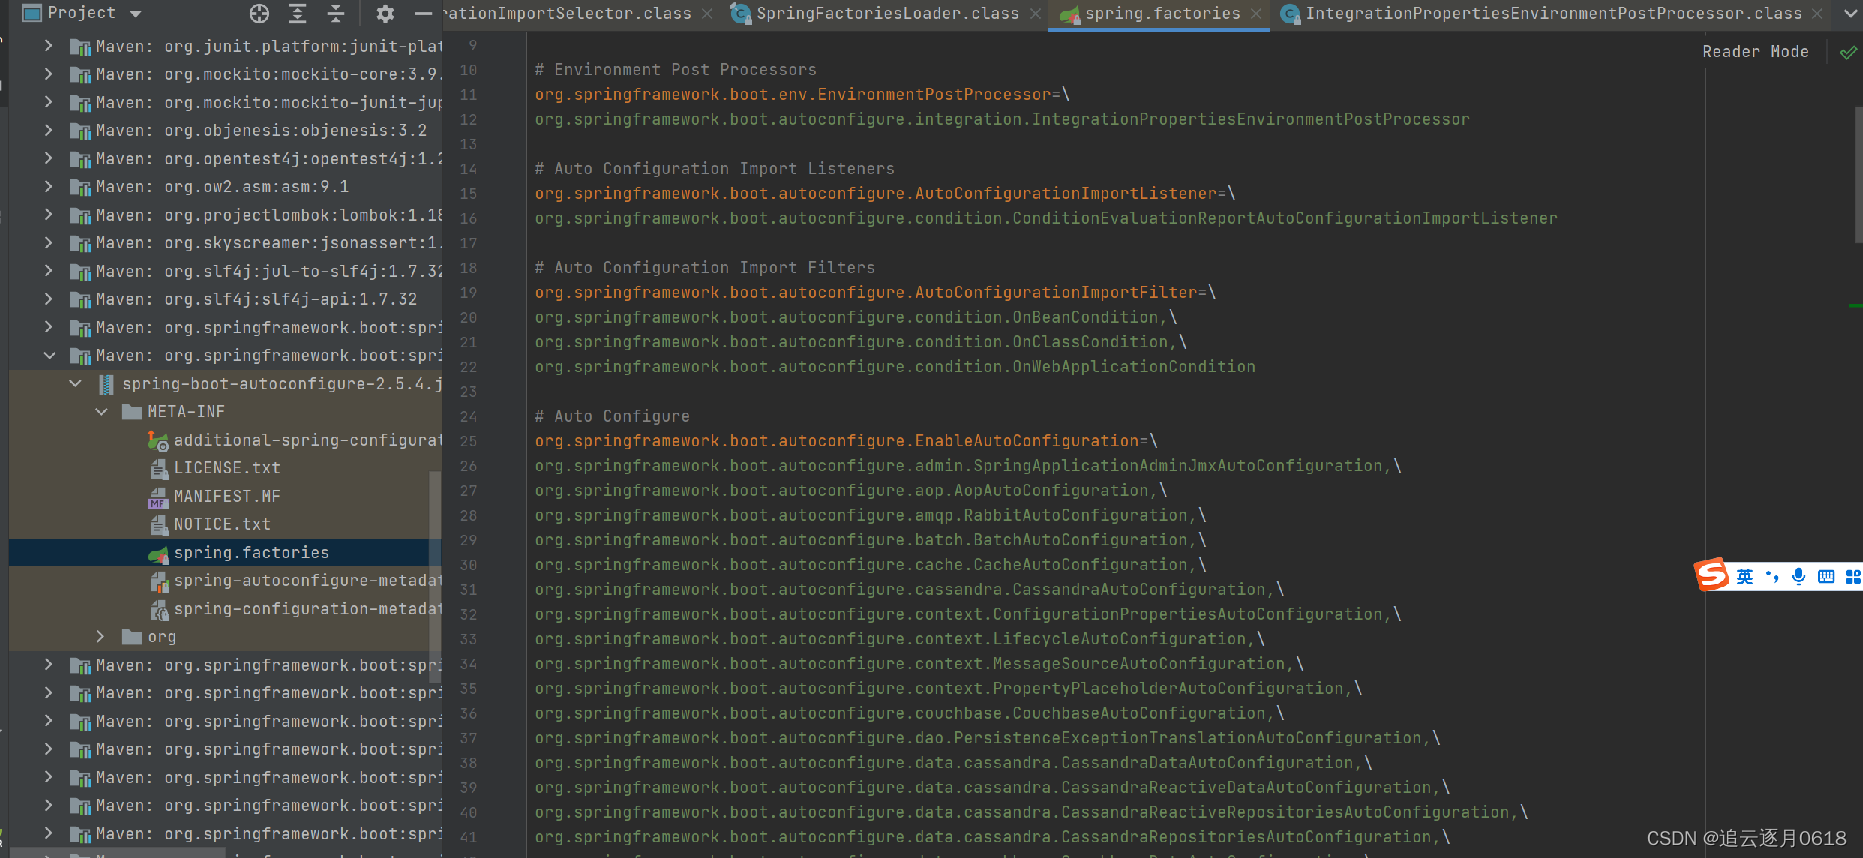Click the library icon for org.mockito:mockito-junit-jupiter
The width and height of the screenshot is (1863, 858).
pos(80,103)
